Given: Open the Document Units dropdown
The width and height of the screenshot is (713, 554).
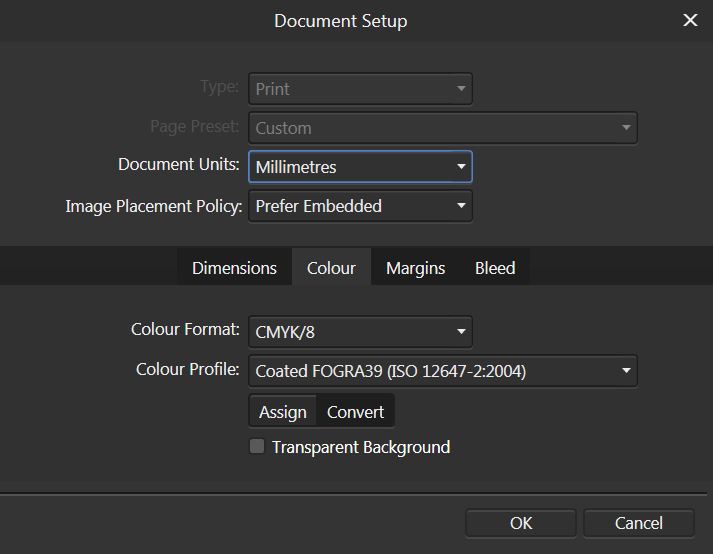Looking at the screenshot, I should (360, 167).
